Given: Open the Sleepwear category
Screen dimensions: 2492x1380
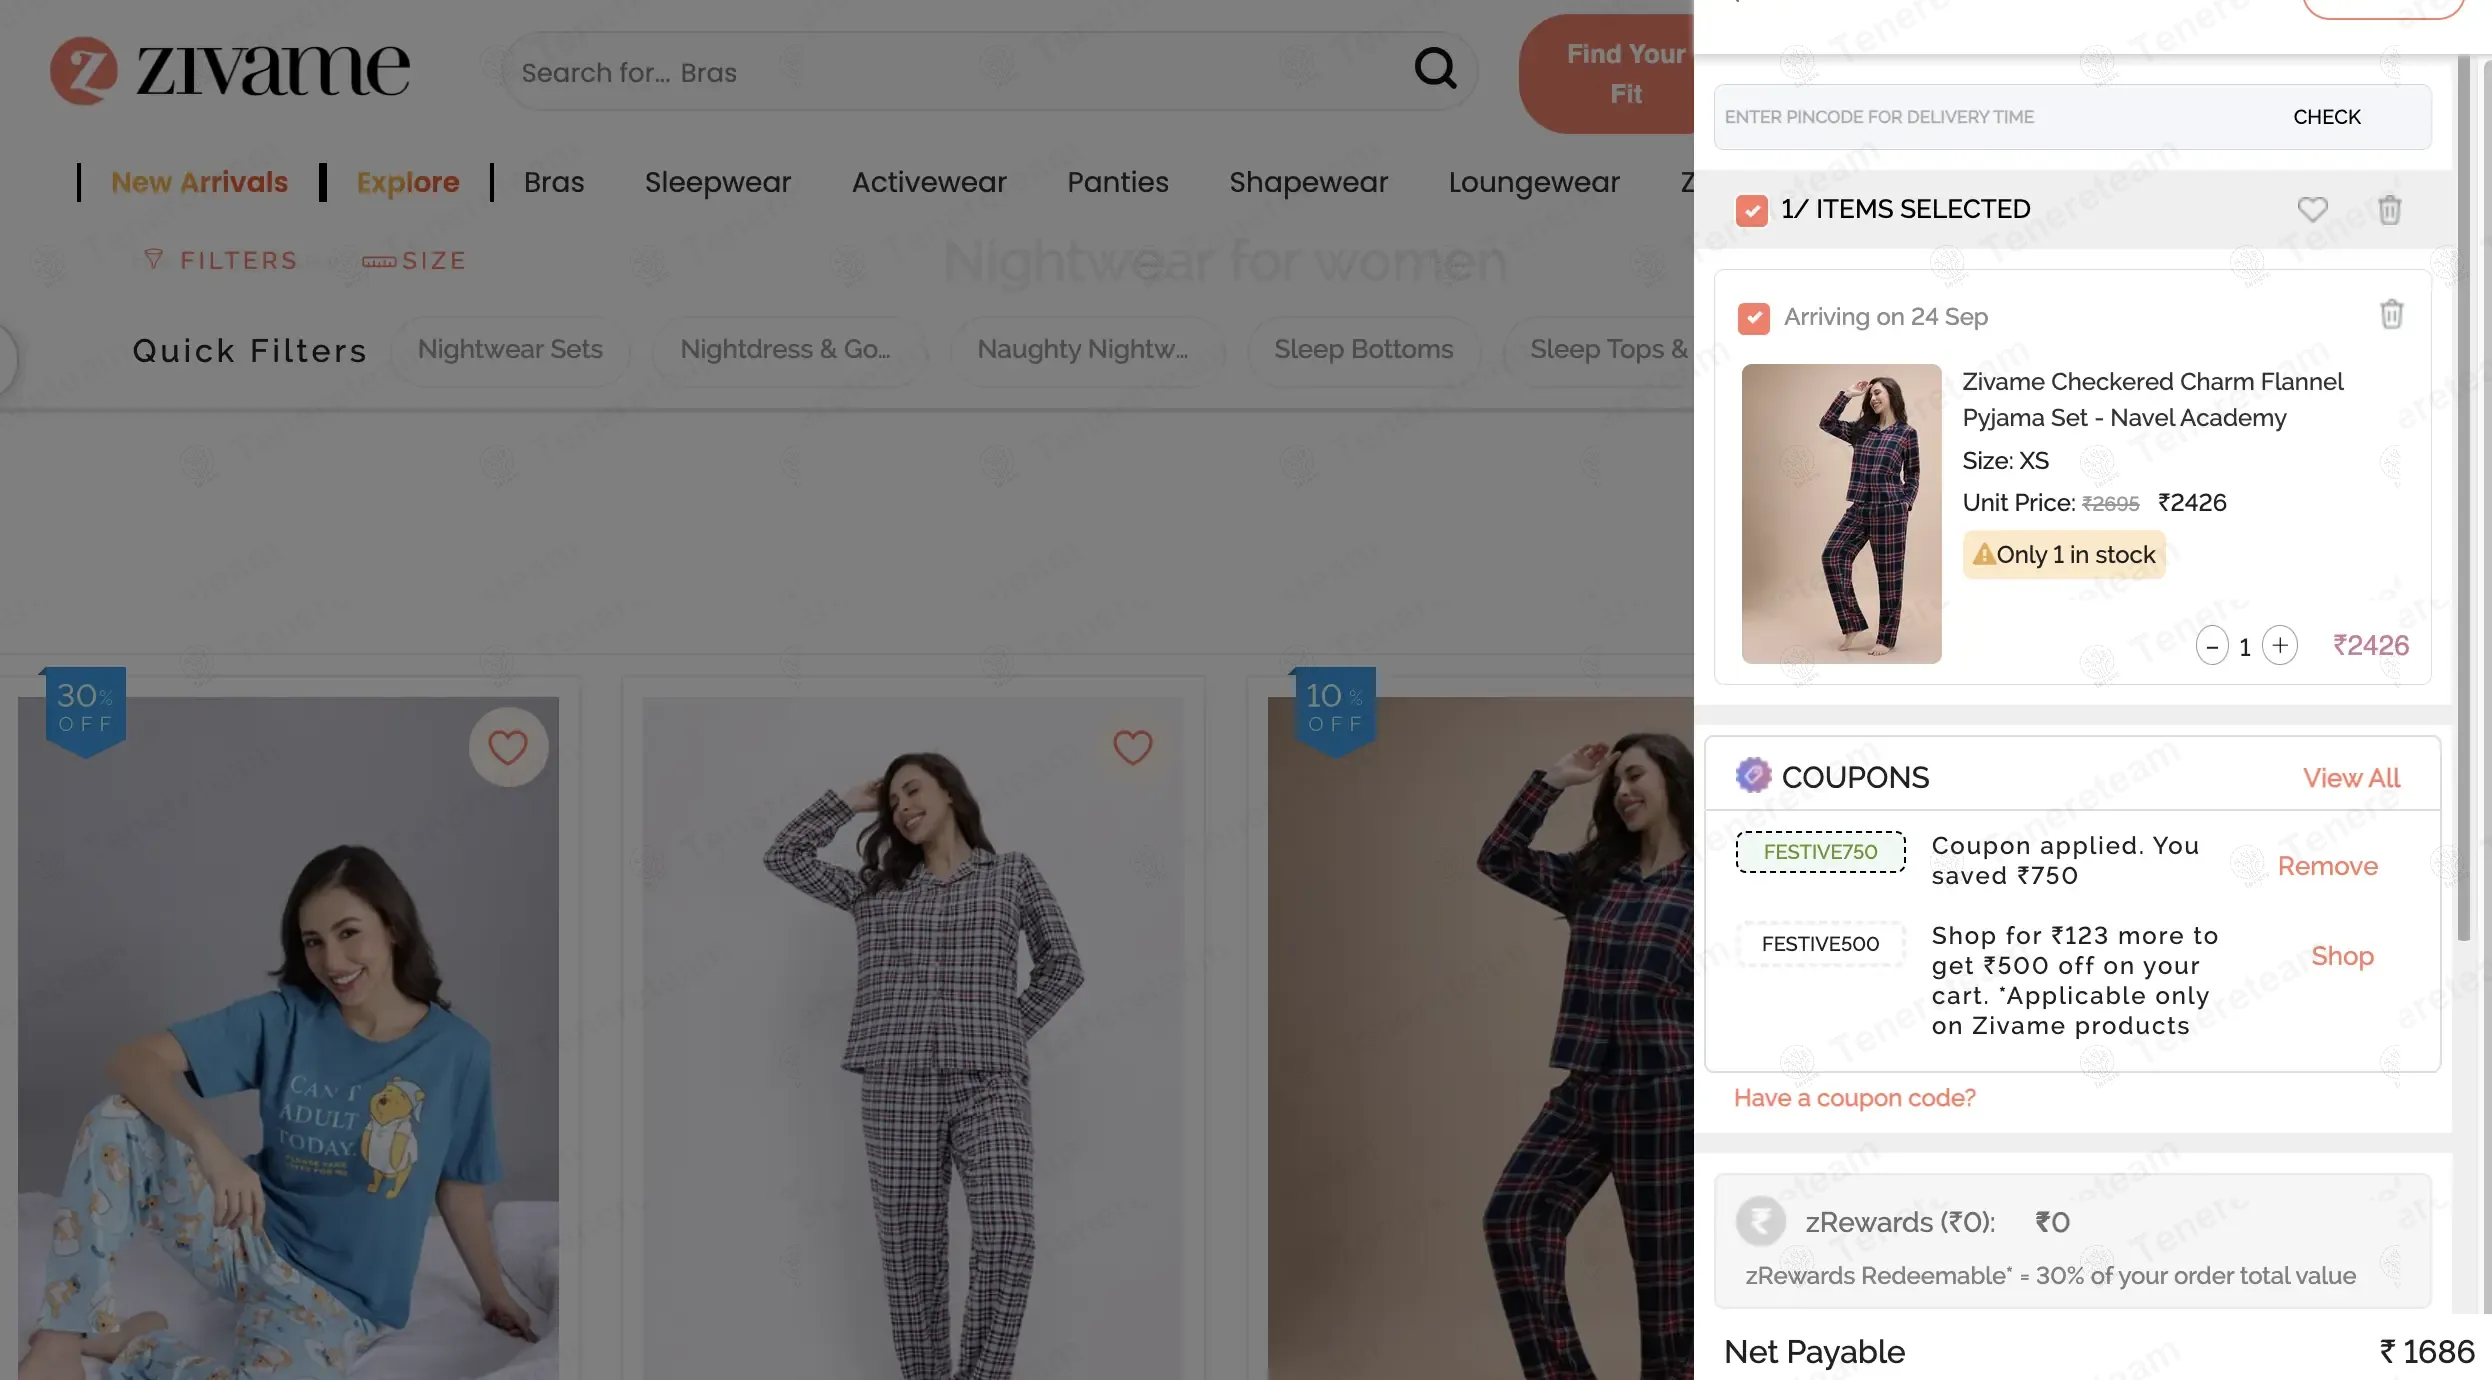Looking at the screenshot, I should 717,182.
